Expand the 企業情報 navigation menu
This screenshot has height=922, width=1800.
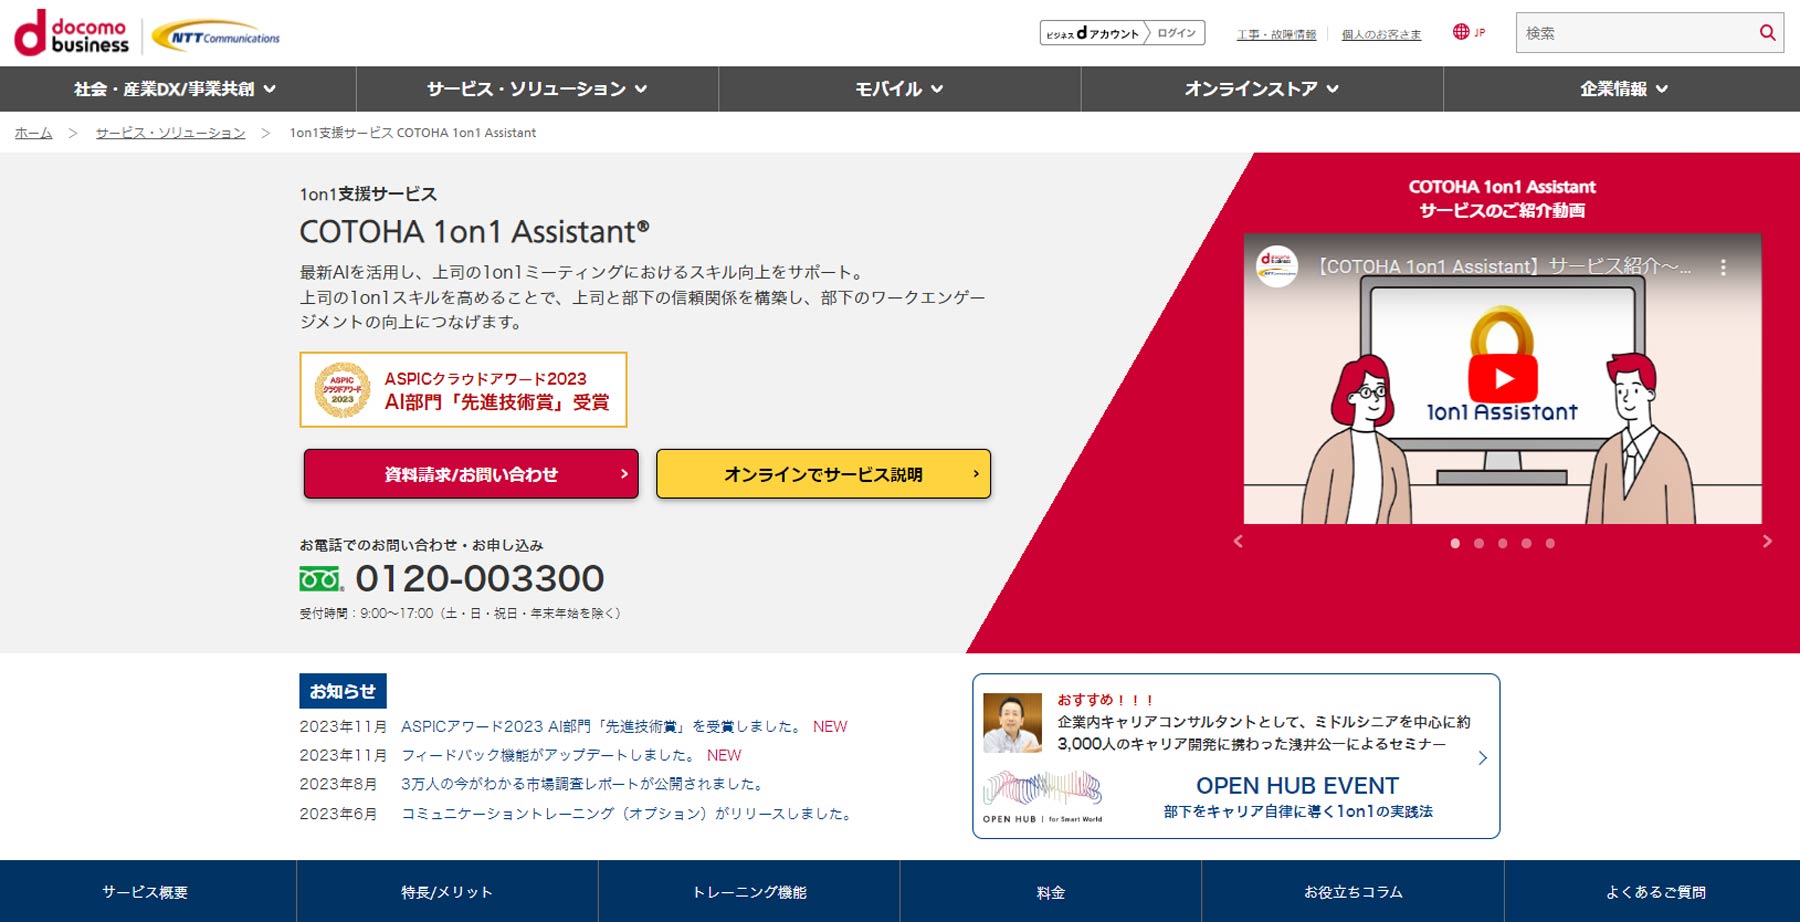[x=1623, y=89]
